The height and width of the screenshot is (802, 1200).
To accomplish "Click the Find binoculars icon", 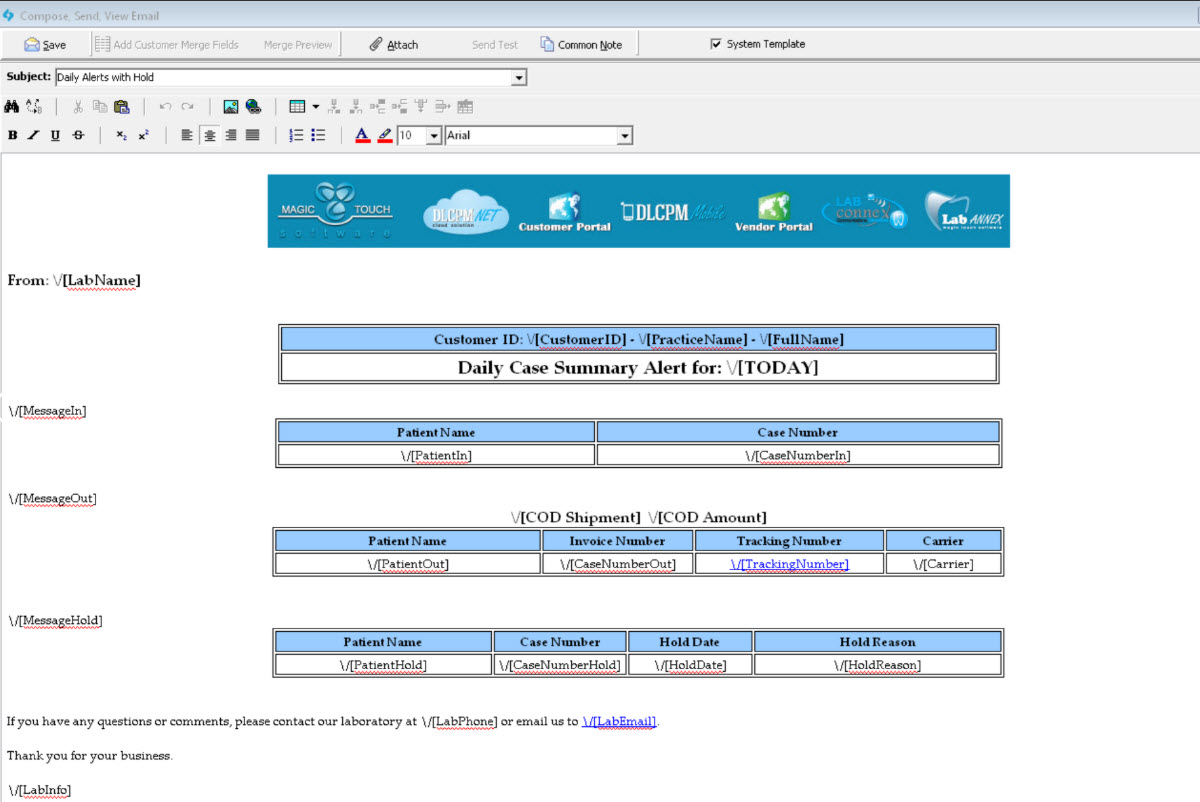I will coord(12,106).
